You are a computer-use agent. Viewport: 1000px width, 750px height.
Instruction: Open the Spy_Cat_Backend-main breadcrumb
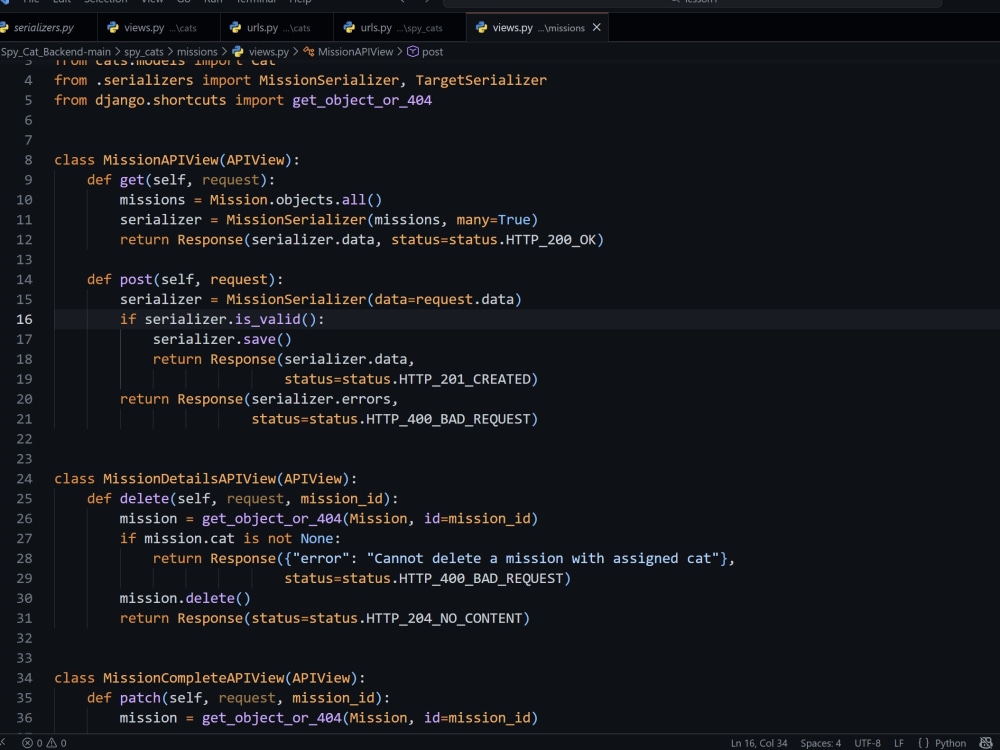tap(55, 52)
